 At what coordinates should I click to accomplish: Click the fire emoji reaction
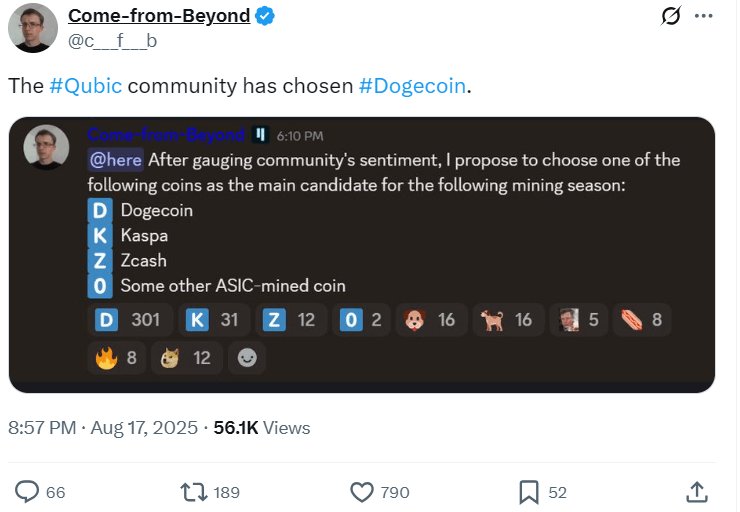pos(117,358)
